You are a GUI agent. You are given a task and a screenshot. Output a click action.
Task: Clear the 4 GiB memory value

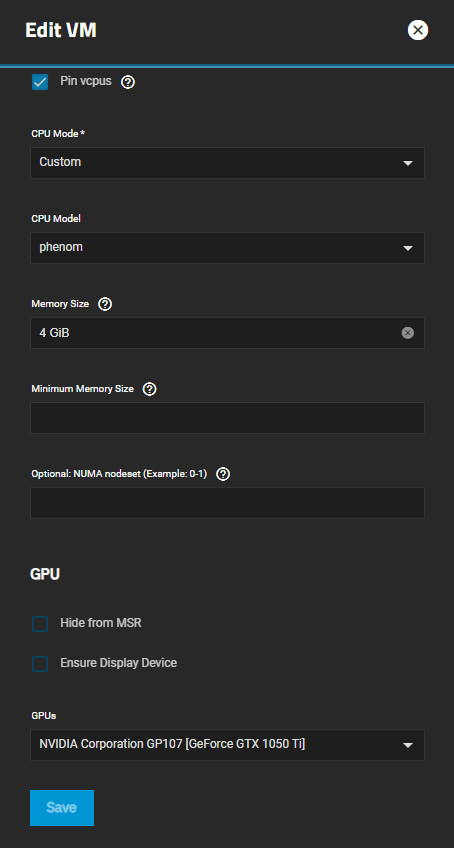(407, 333)
